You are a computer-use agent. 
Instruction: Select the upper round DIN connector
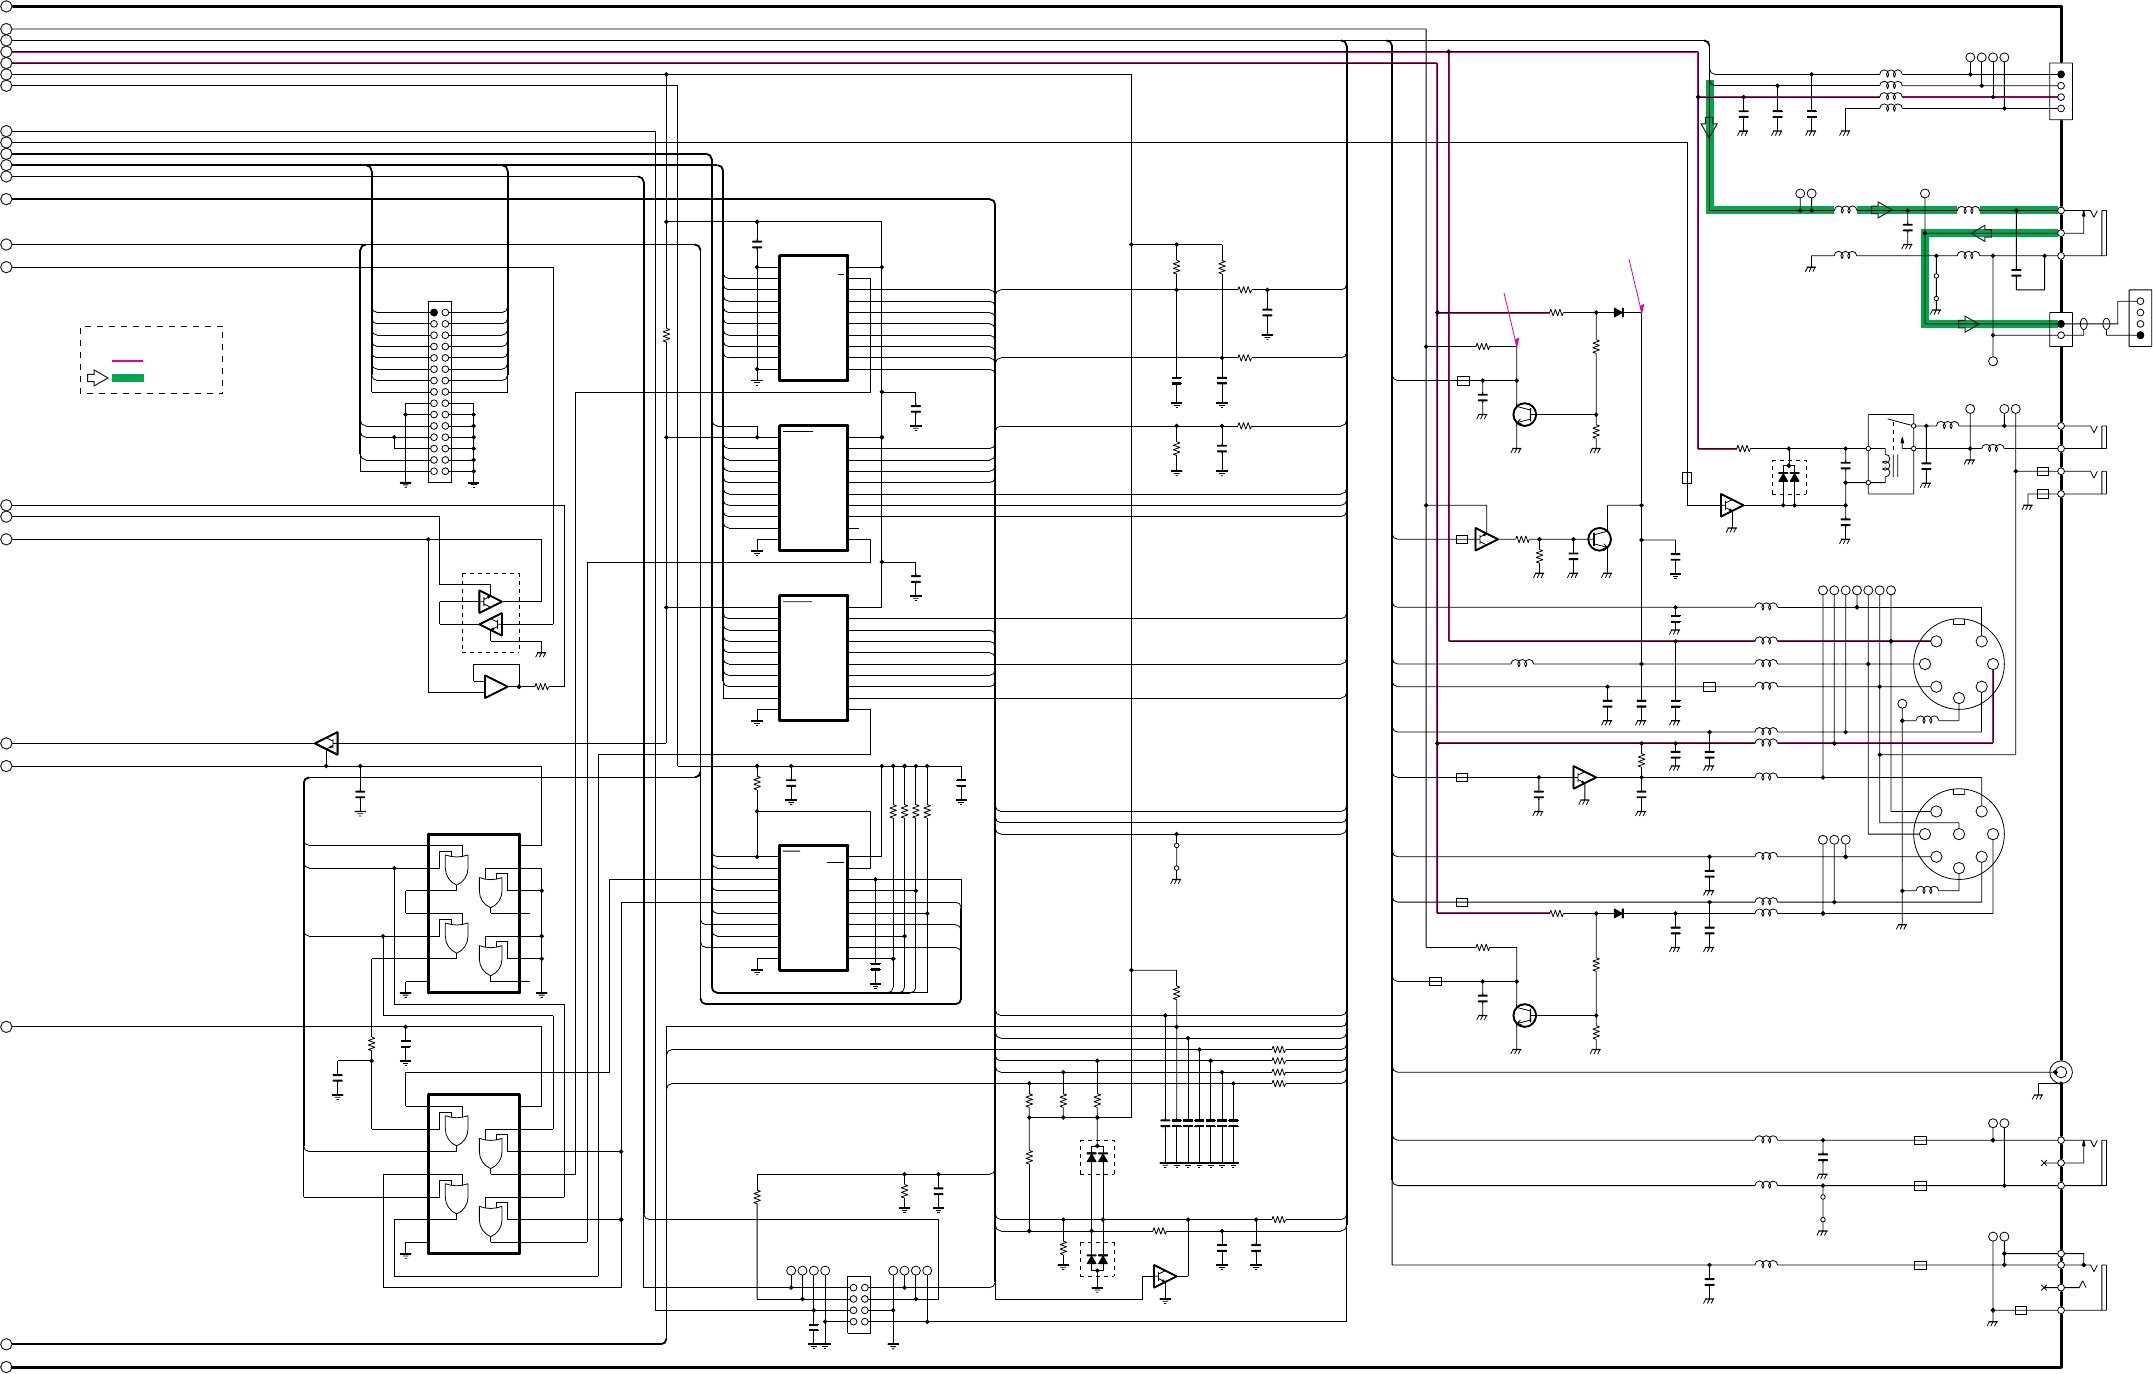click(1958, 664)
